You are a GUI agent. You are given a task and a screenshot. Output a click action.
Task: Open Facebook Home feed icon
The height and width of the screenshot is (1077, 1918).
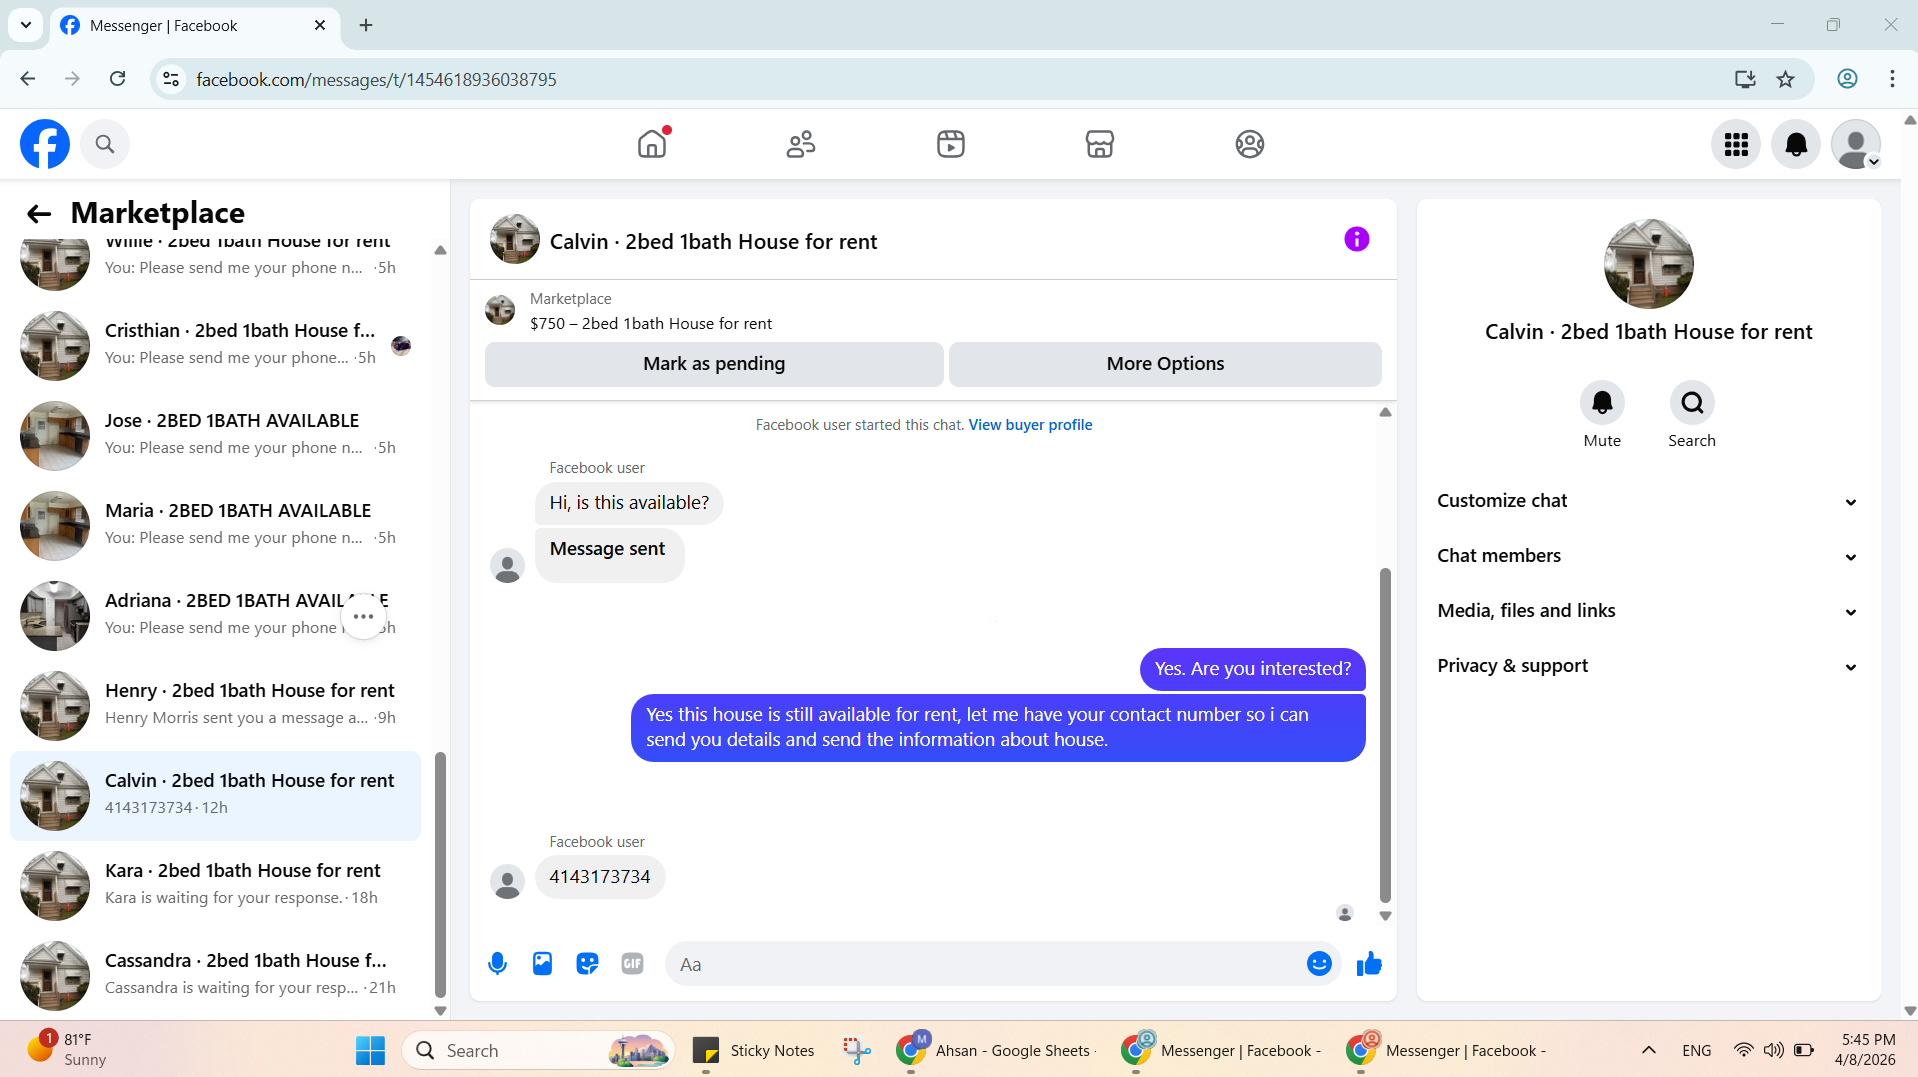click(652, 144)
